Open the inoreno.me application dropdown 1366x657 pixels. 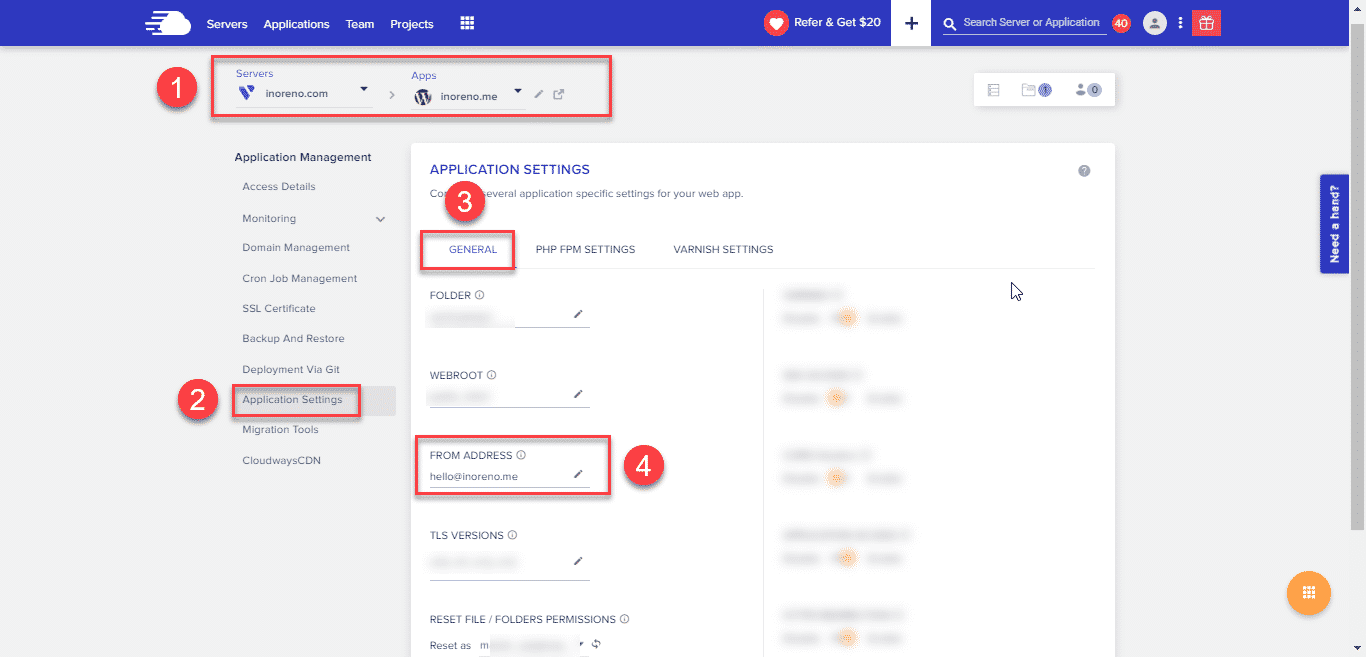point(518,92)
